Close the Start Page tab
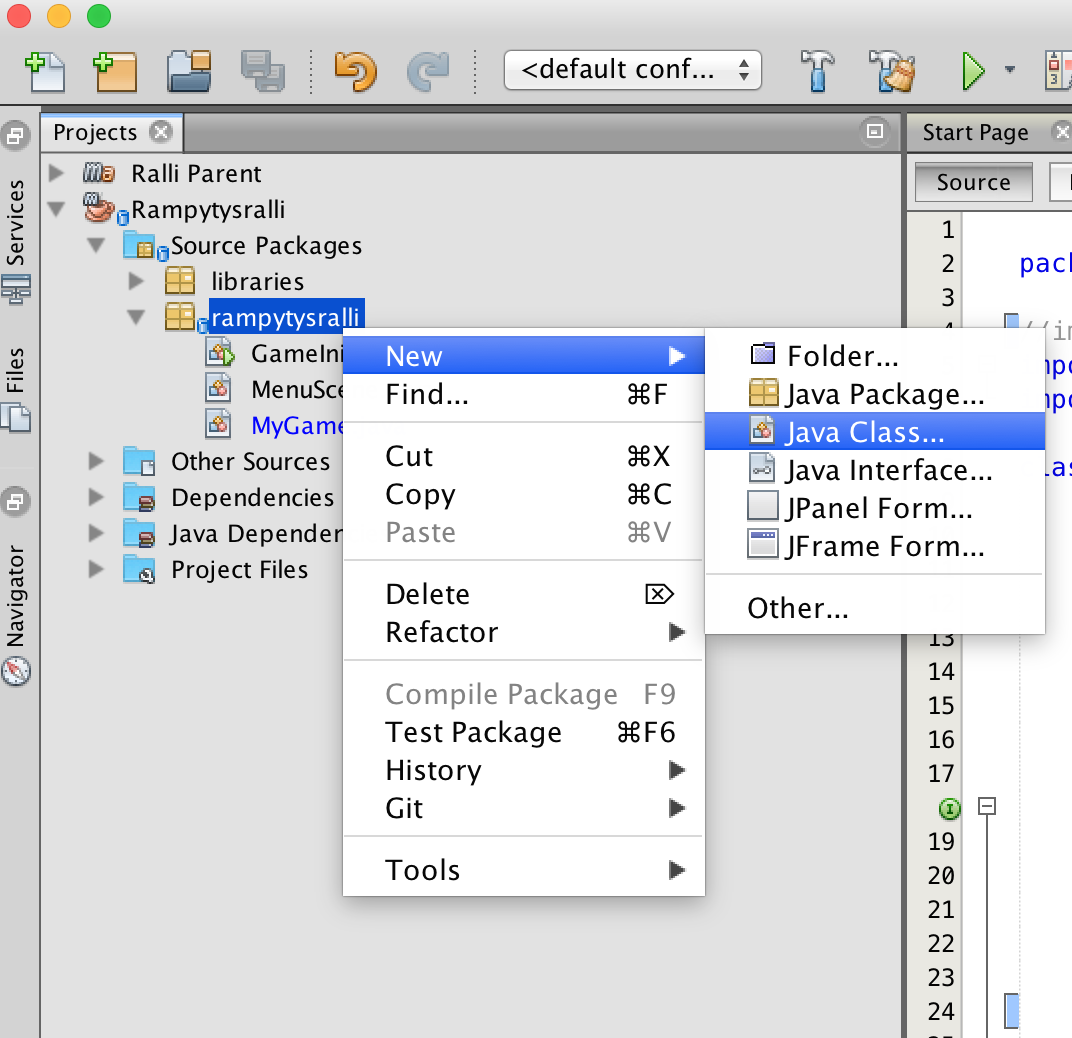The image size is (1072, 1038). pyautogui.click(x=1062, y=131)
